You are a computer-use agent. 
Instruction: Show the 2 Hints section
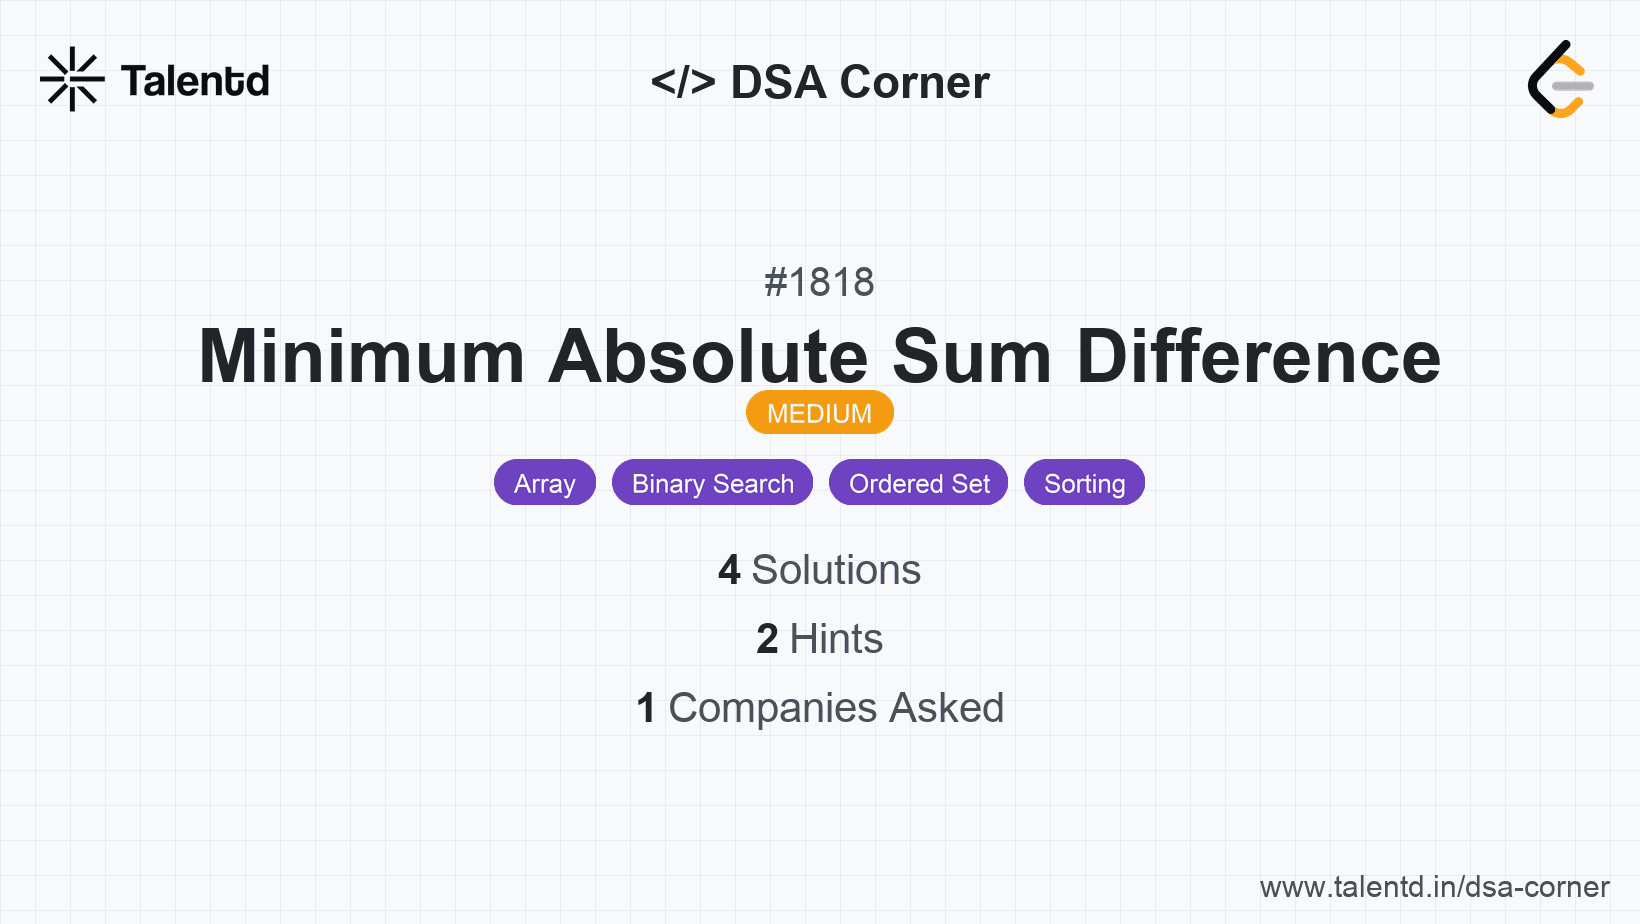click(x=836, y=639)
